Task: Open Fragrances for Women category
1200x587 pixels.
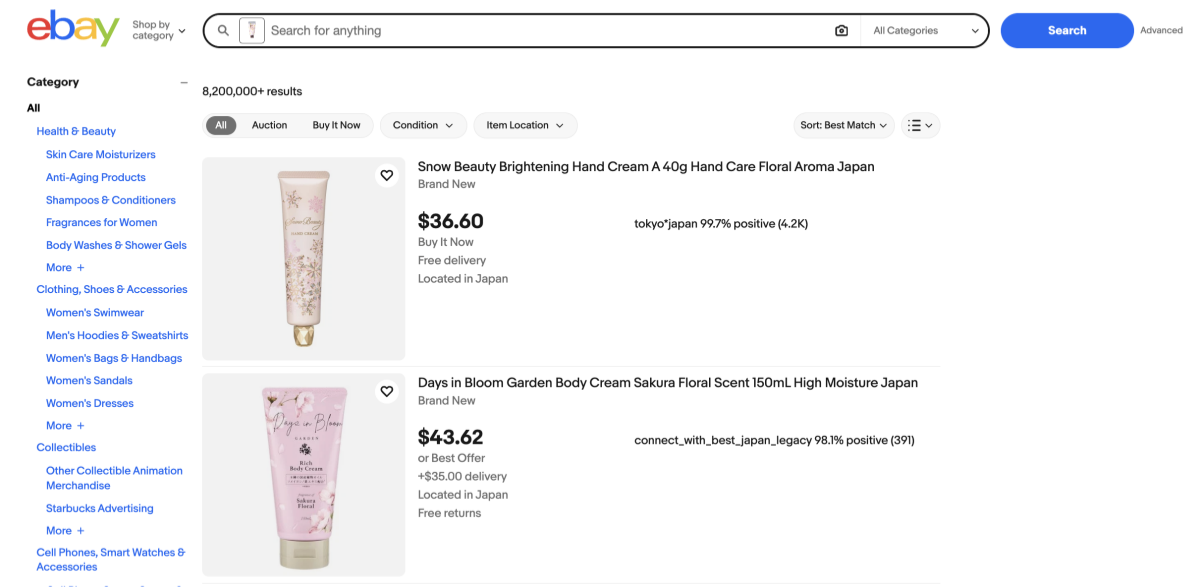Action: [x=102, y=223]
